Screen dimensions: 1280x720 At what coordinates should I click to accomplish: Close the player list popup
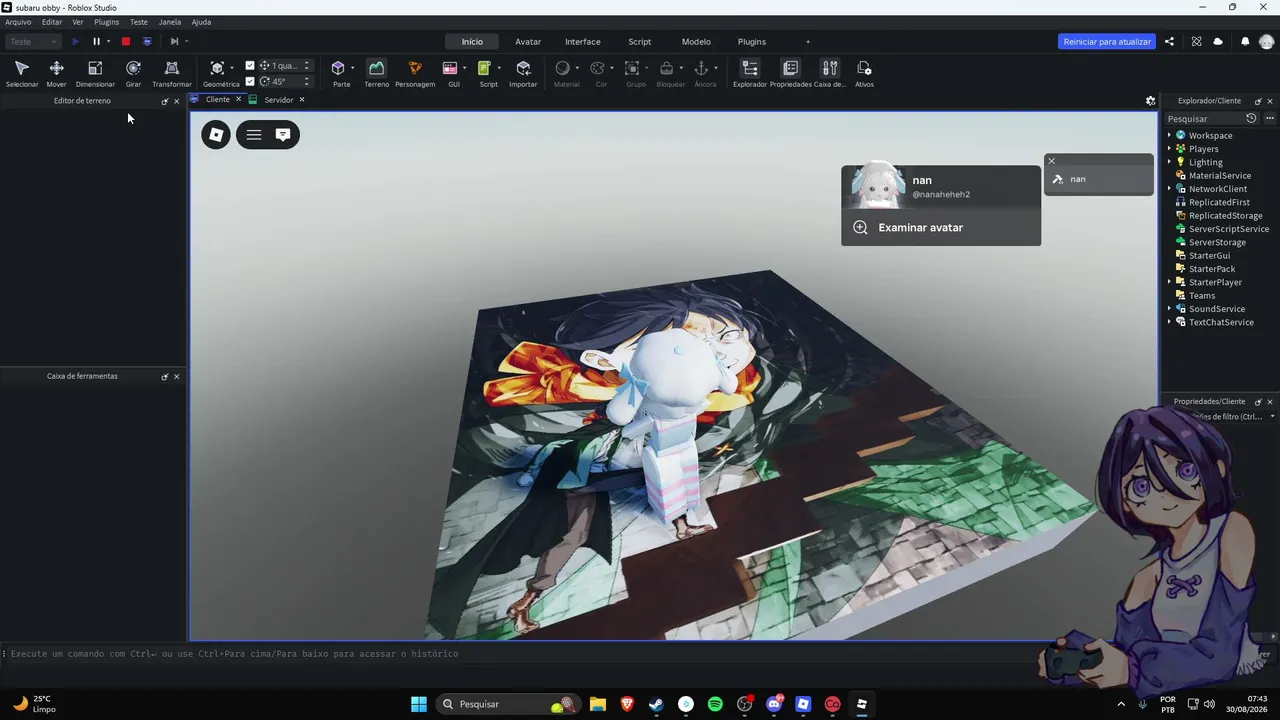pyautogui.click(x=1051, y=161)
